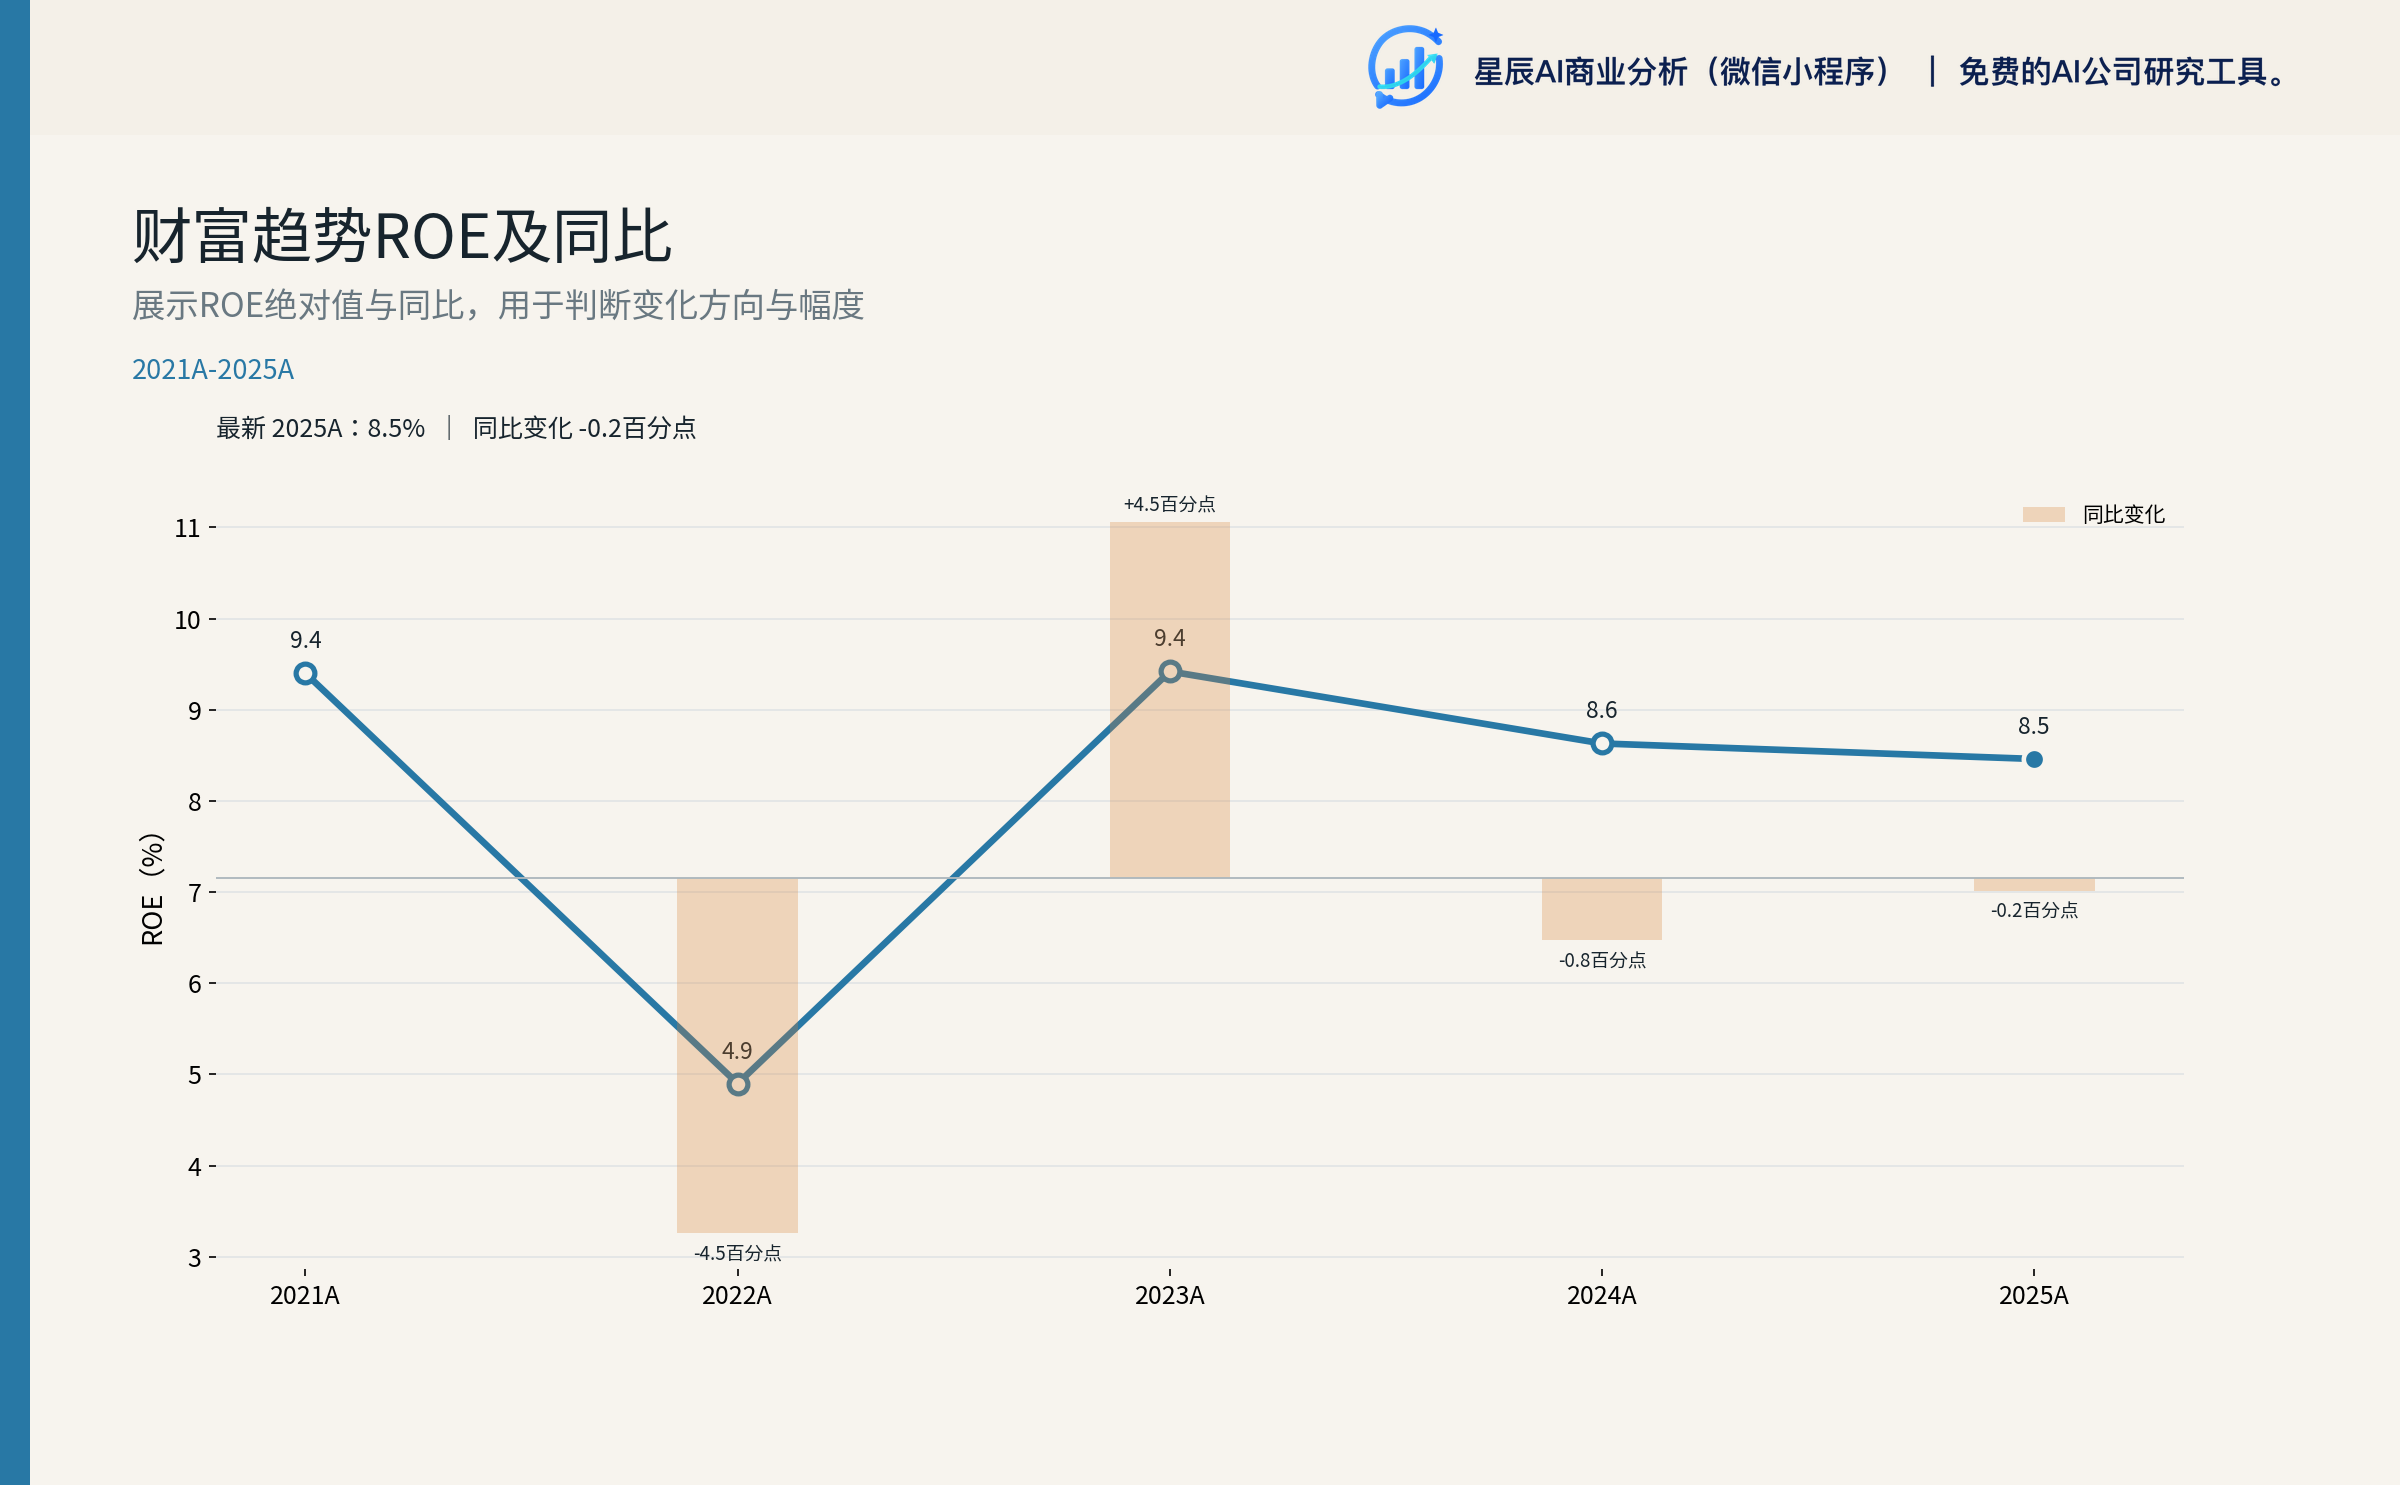
Task: Click the 同比变化 legend color swatch
Action: 2043,514
